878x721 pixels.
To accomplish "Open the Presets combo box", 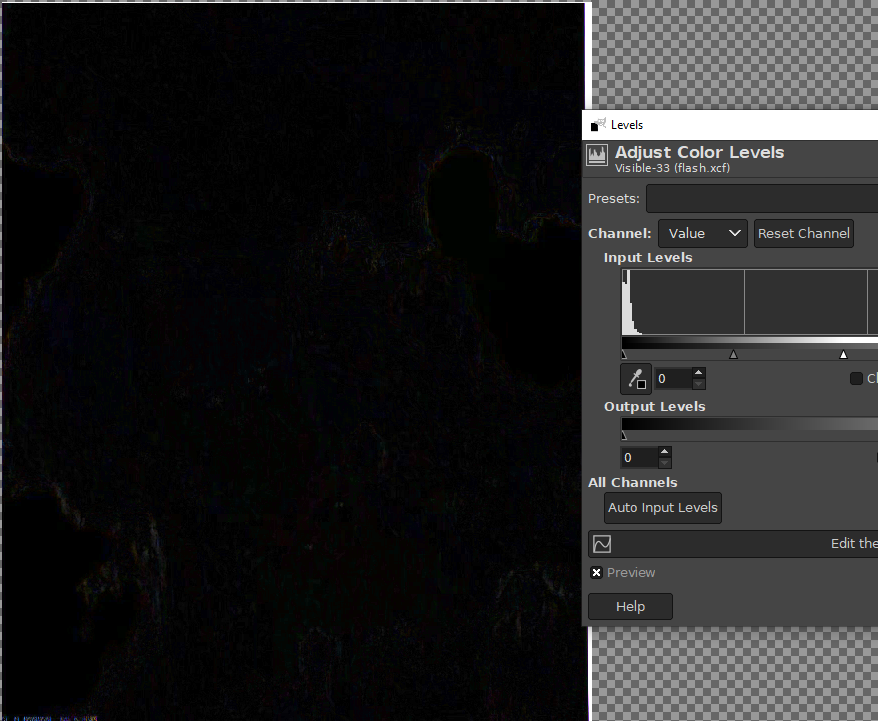I will click(x=761, y=198).
